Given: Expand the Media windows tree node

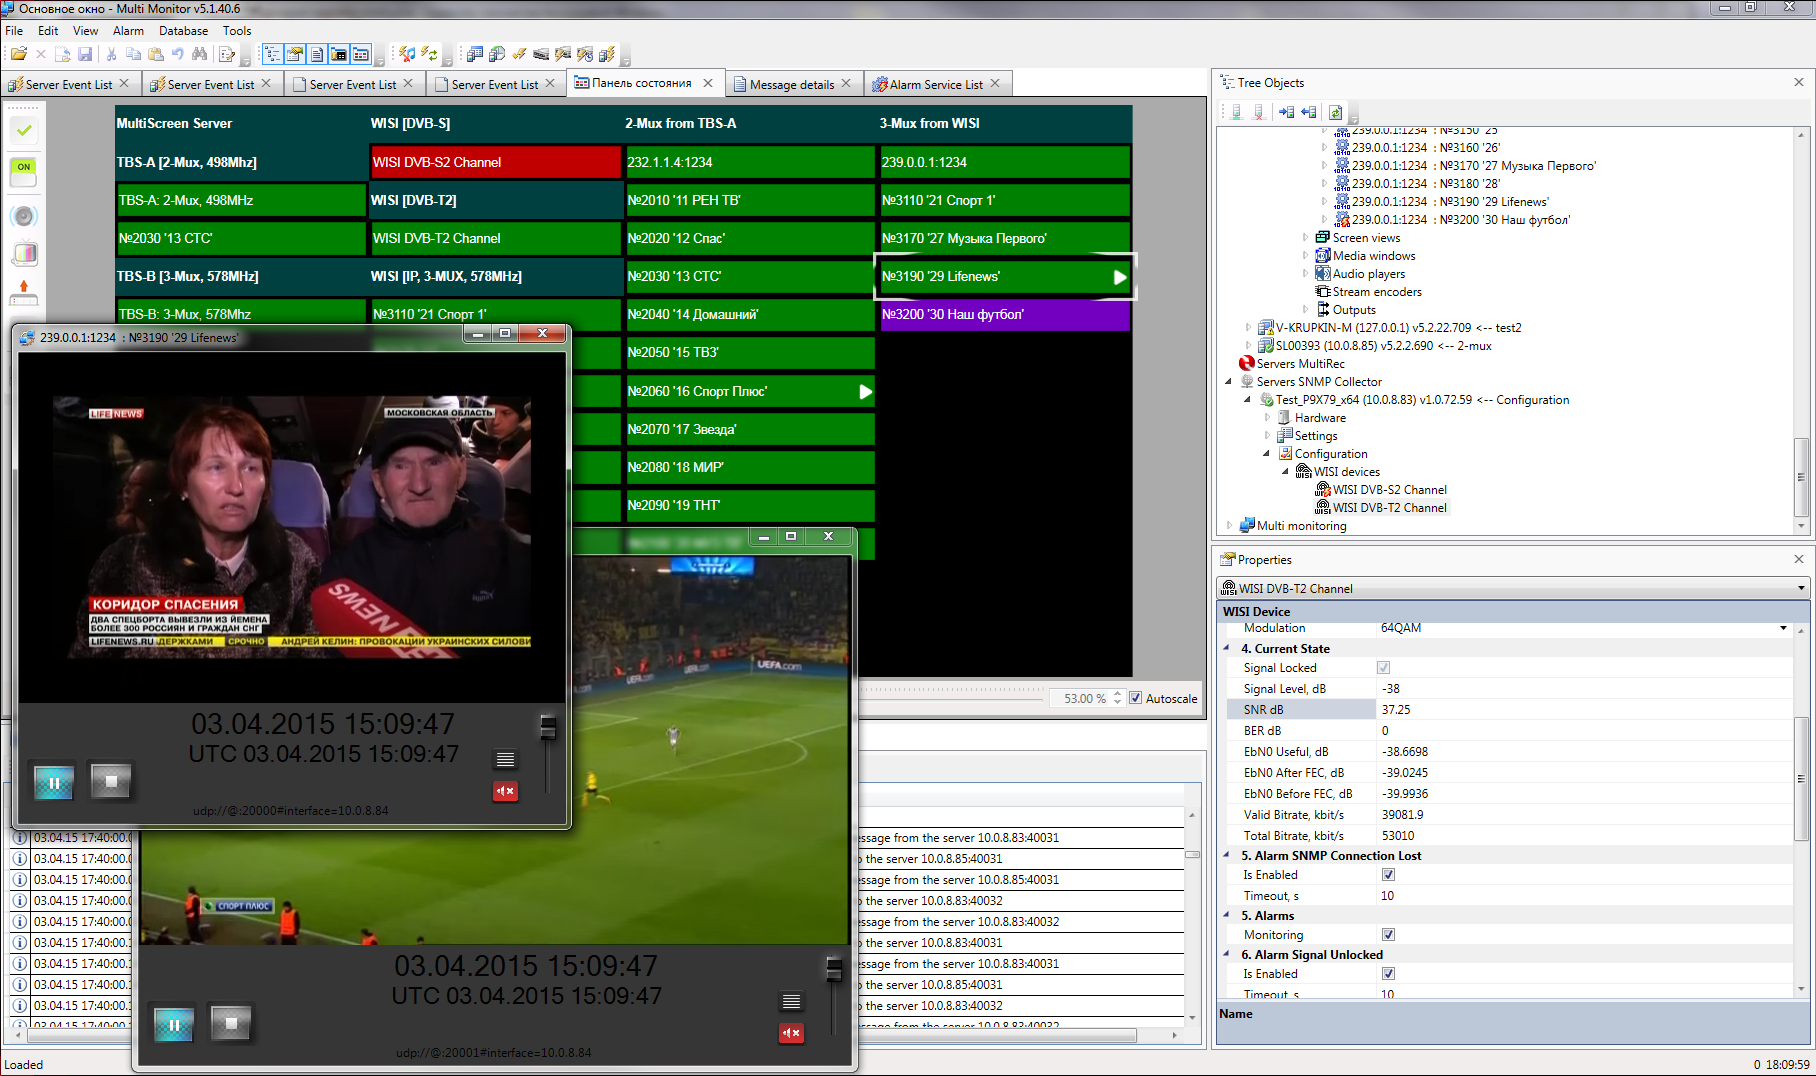Looking at the screenshot, I should (1305, 256).
